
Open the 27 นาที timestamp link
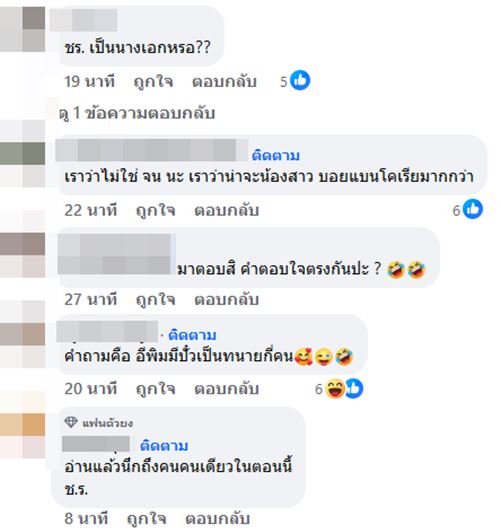(x=91, y=300)
